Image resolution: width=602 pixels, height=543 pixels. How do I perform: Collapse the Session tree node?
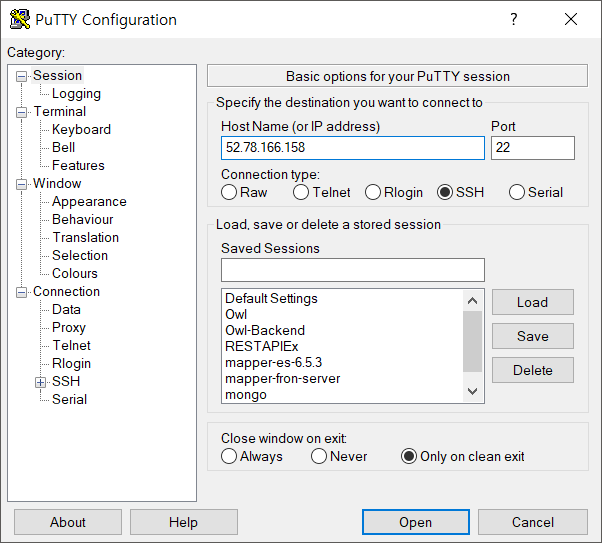(22, 76)
